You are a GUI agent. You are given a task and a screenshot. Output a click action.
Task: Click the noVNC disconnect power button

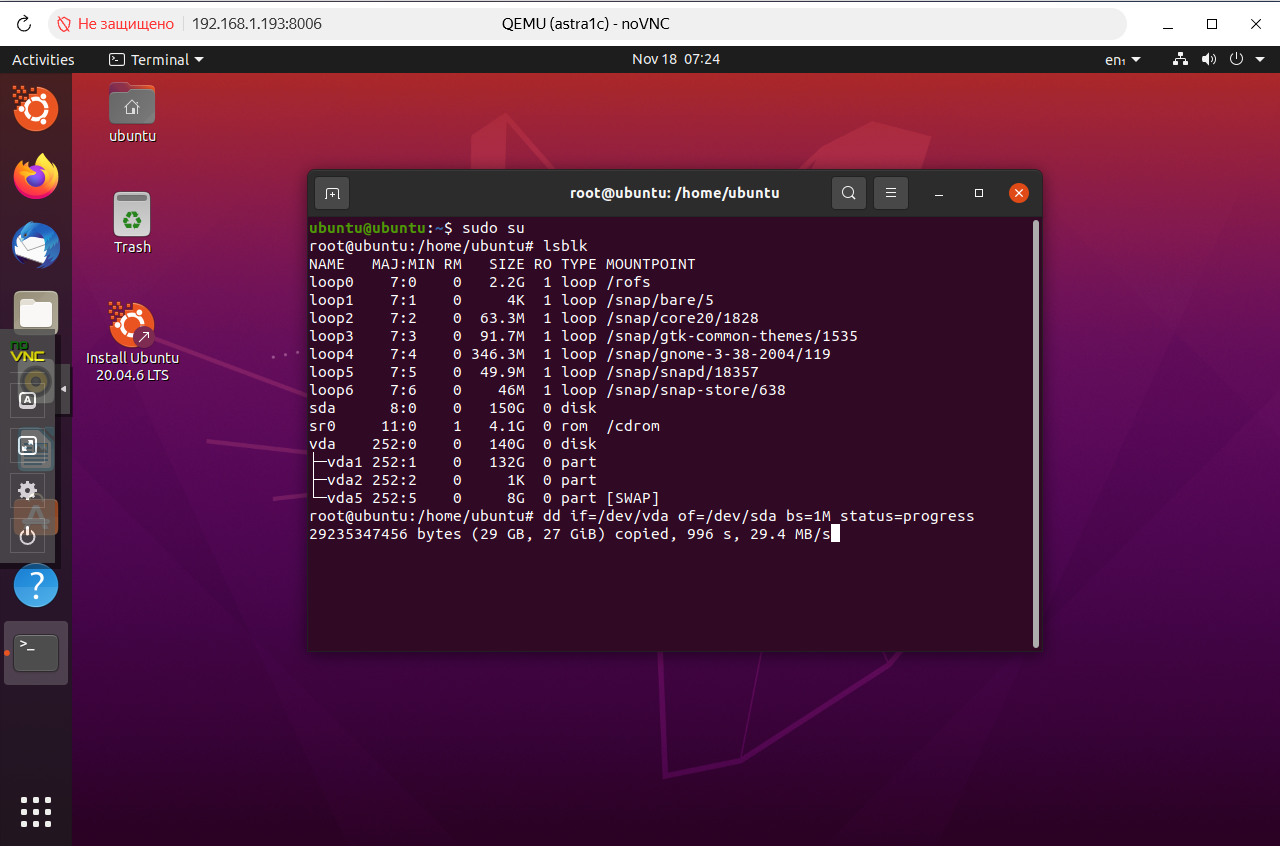click(28, 535)
